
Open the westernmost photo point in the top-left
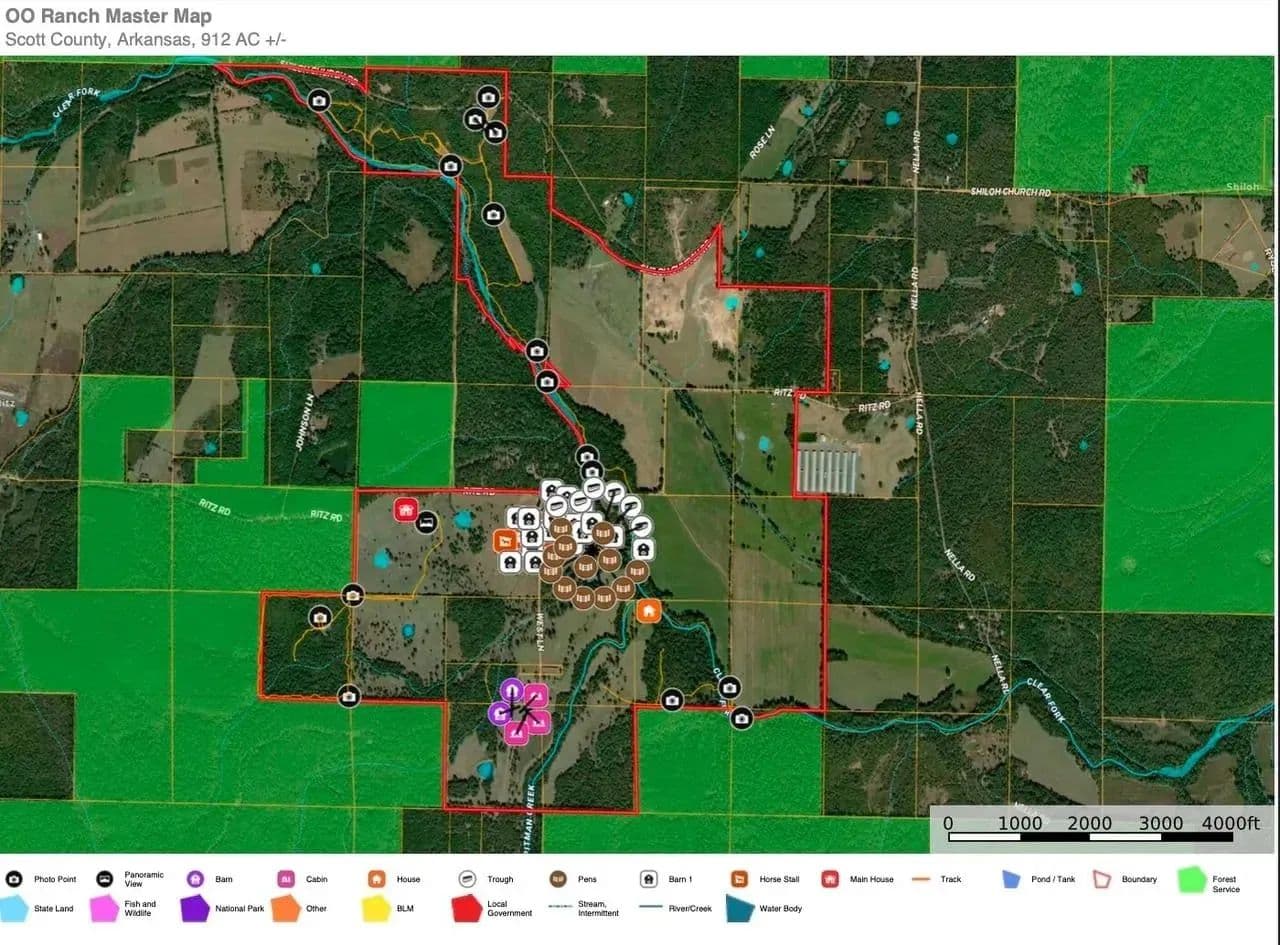pyautogui.click(x=319, y=100)
